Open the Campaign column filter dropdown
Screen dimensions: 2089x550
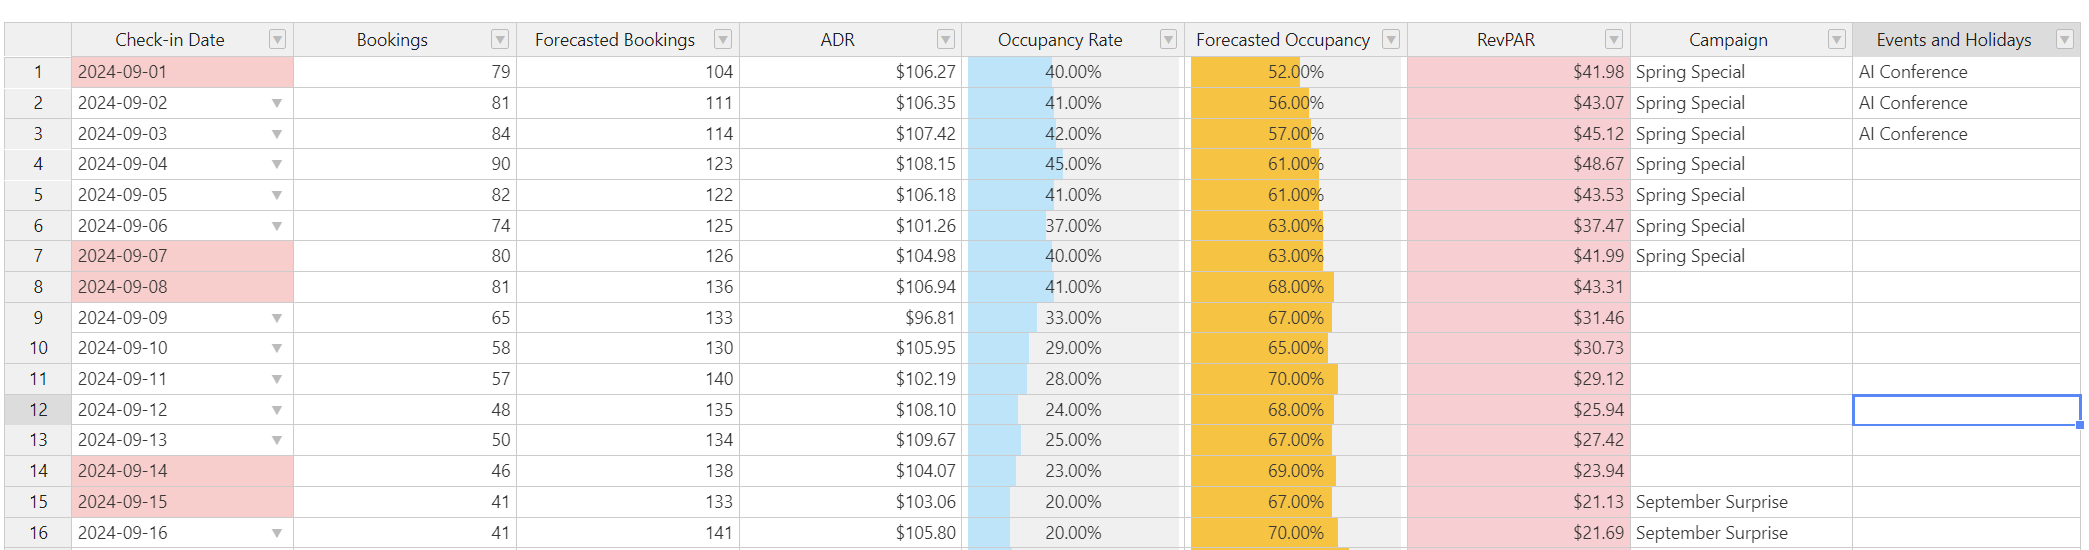(1837, 40)
